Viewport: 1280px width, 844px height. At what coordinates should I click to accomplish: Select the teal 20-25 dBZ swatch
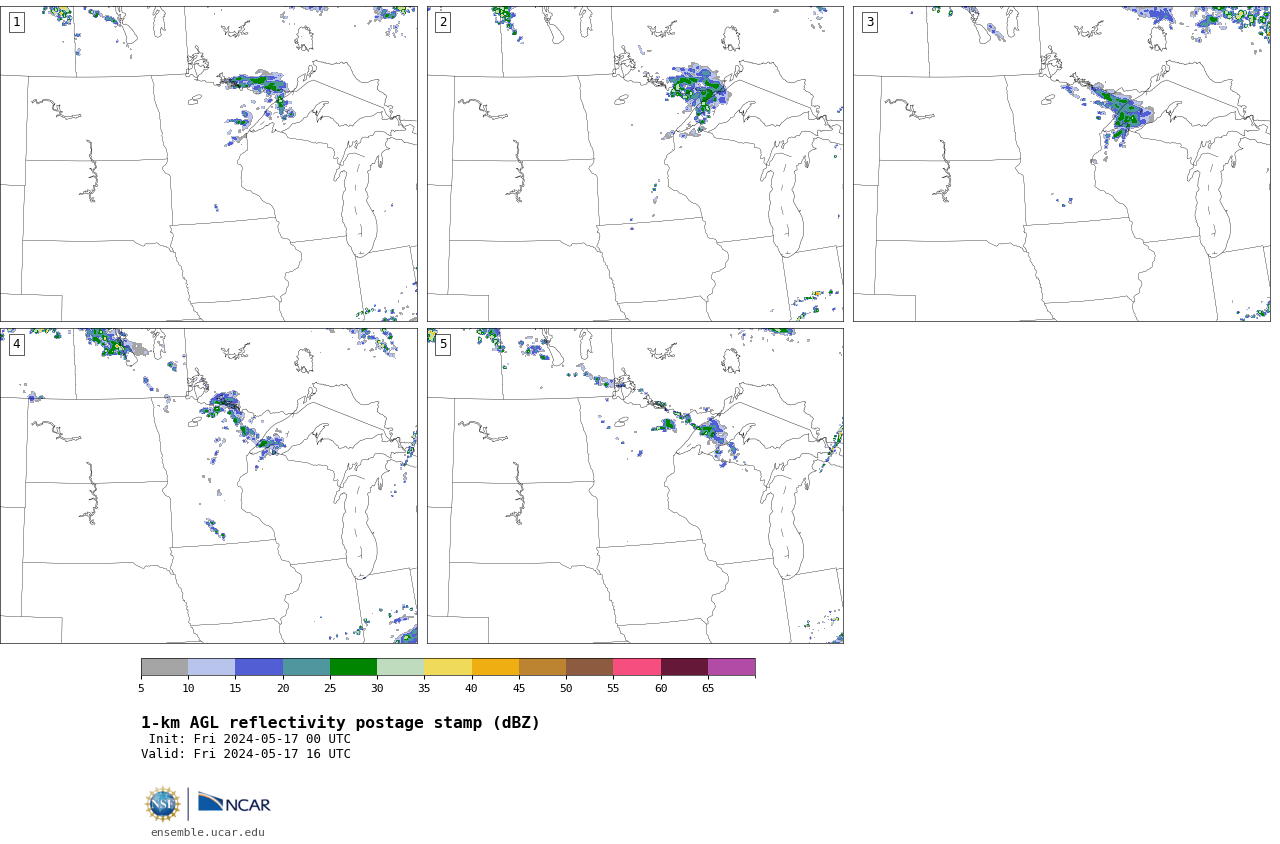coord(306,667)
